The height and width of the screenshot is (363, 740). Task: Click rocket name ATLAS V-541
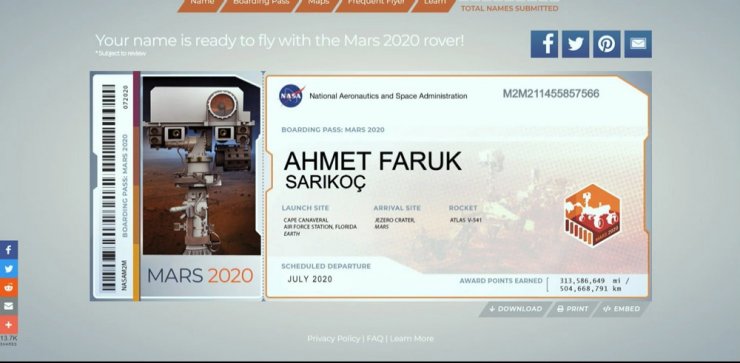pos(466,220)
